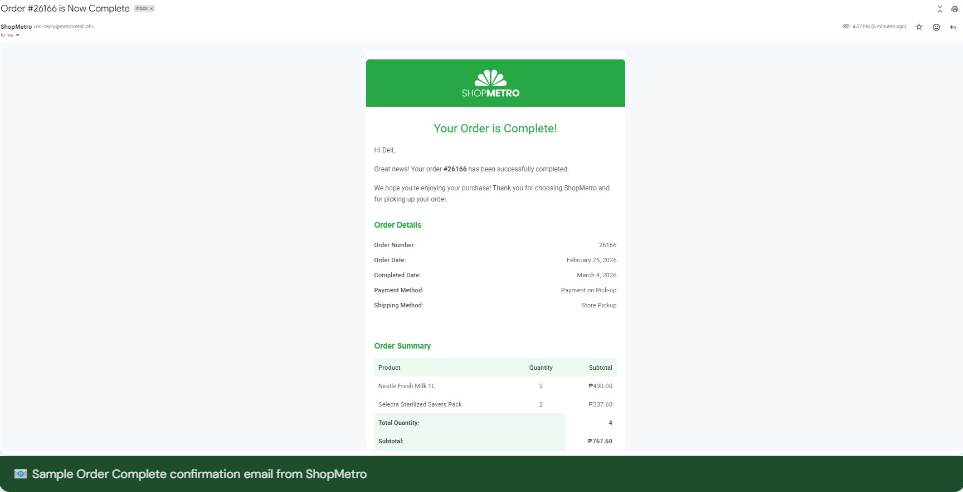
Task: Click the "Quantity" column header
Action: click(x=541, y=367)
